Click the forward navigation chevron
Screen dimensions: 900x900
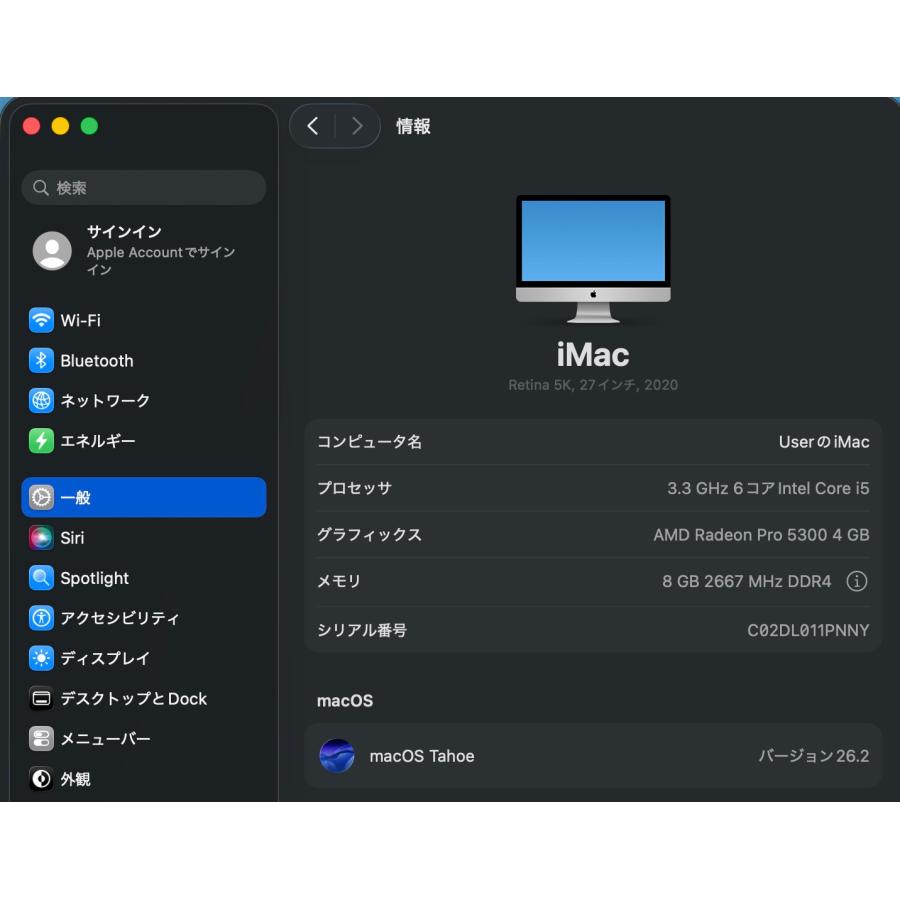point(357,126)
